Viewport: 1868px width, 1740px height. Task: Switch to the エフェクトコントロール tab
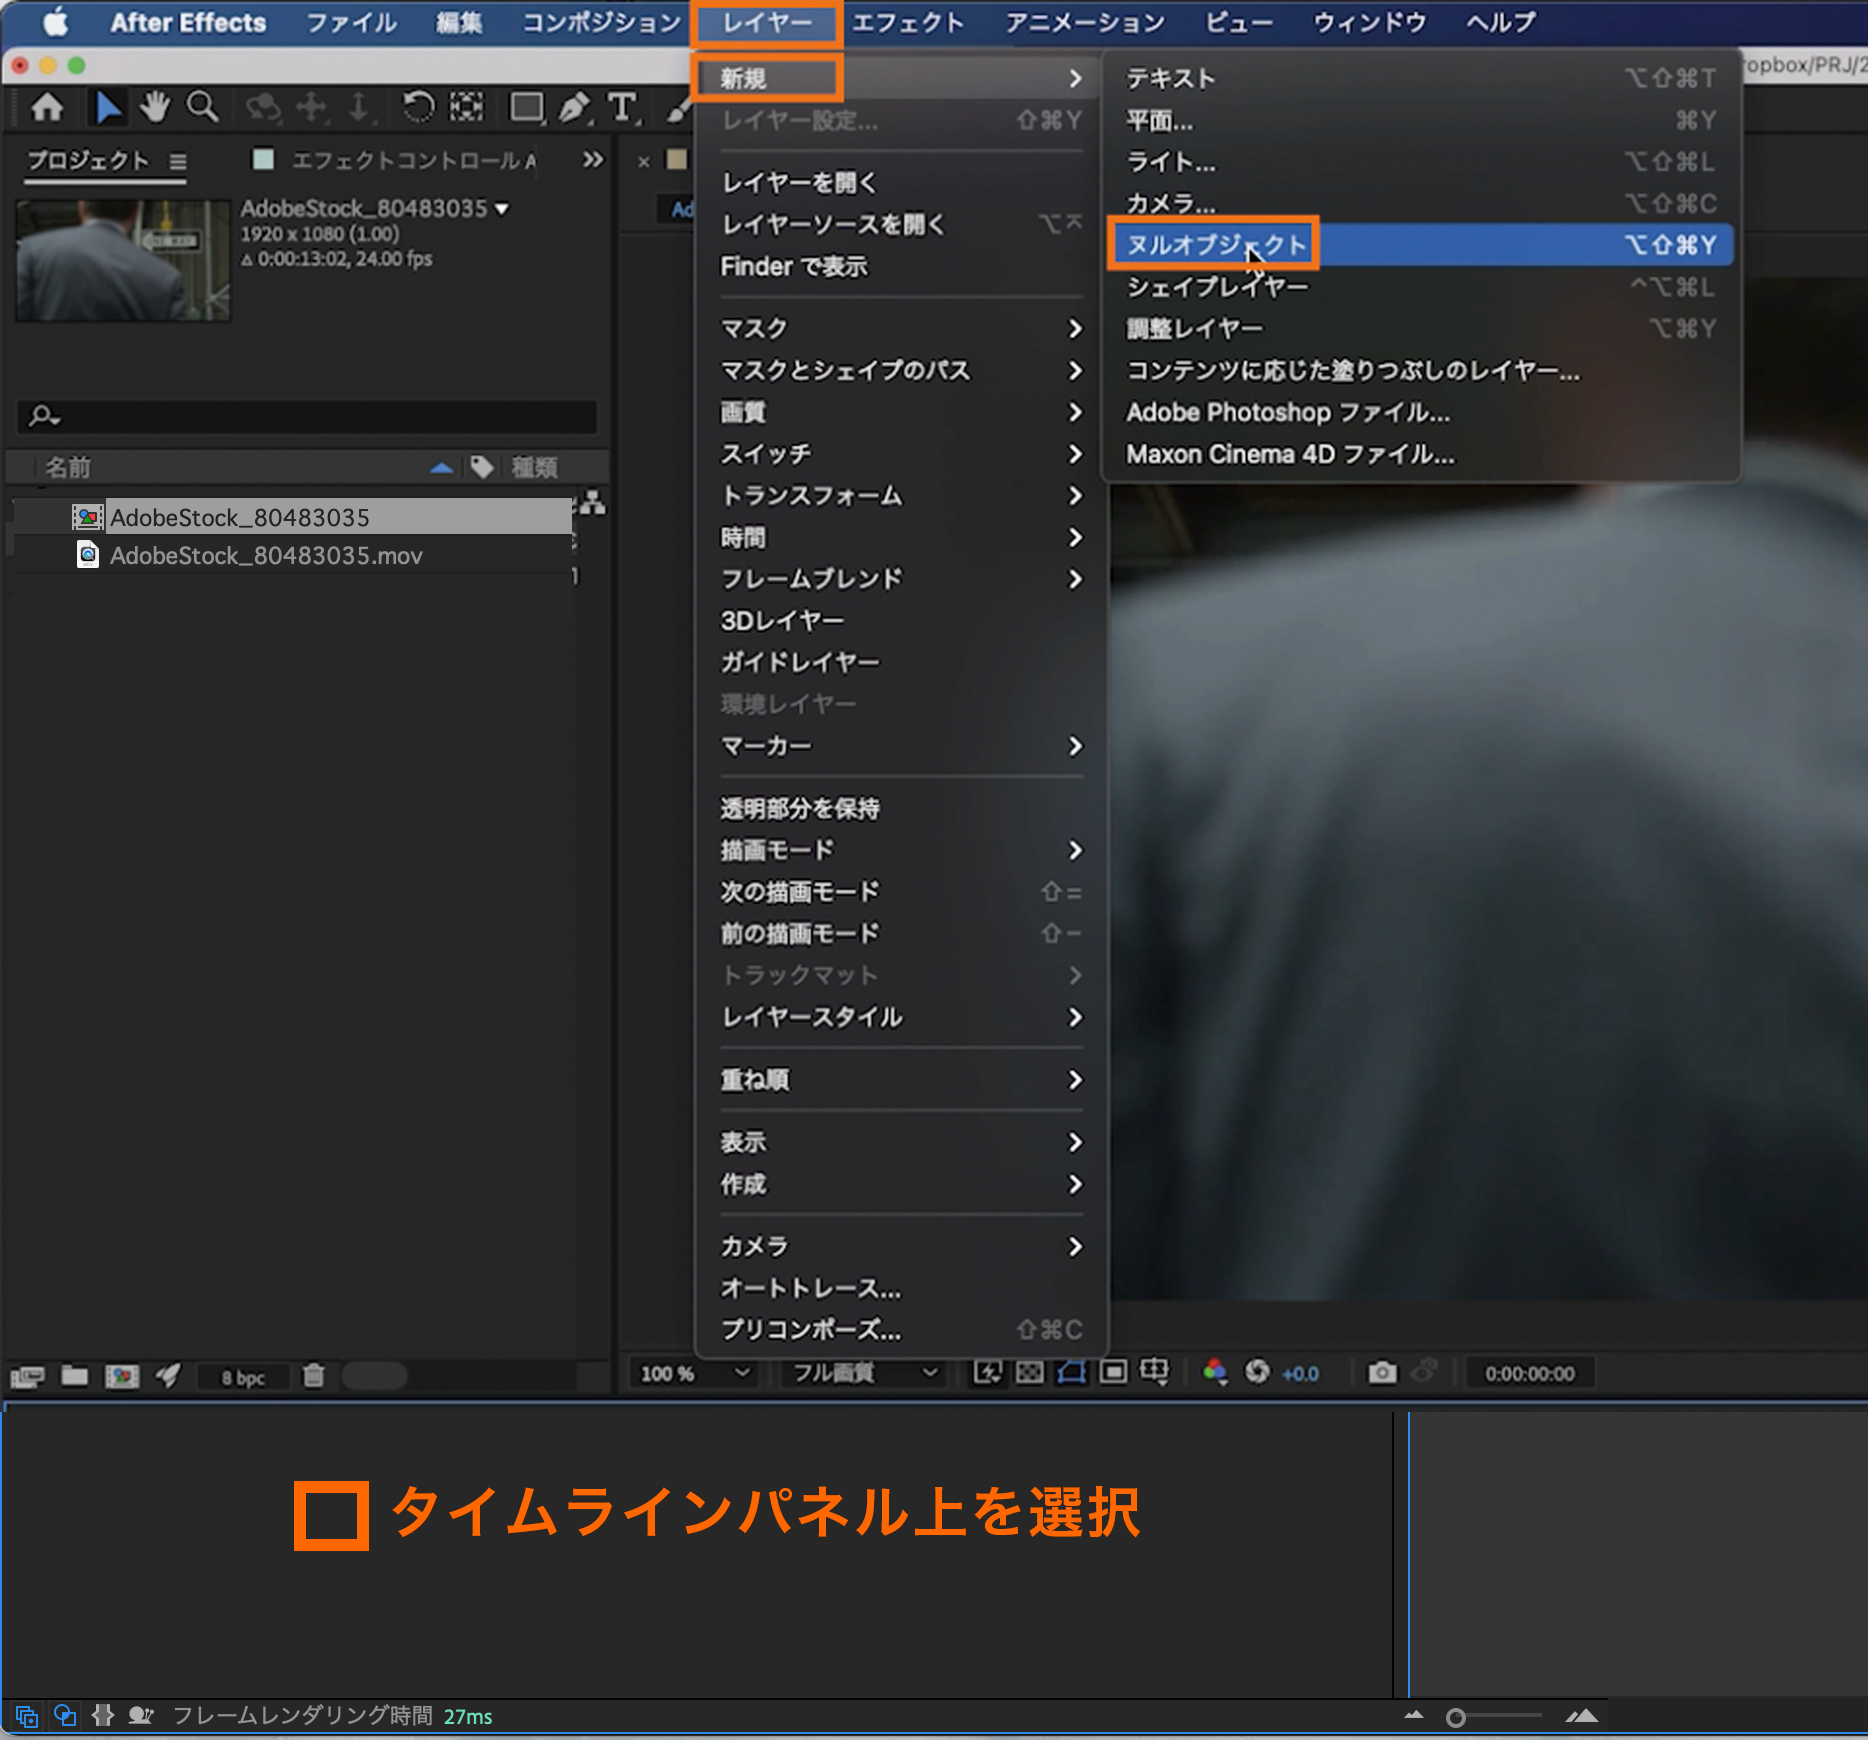[x=413, y=161]
